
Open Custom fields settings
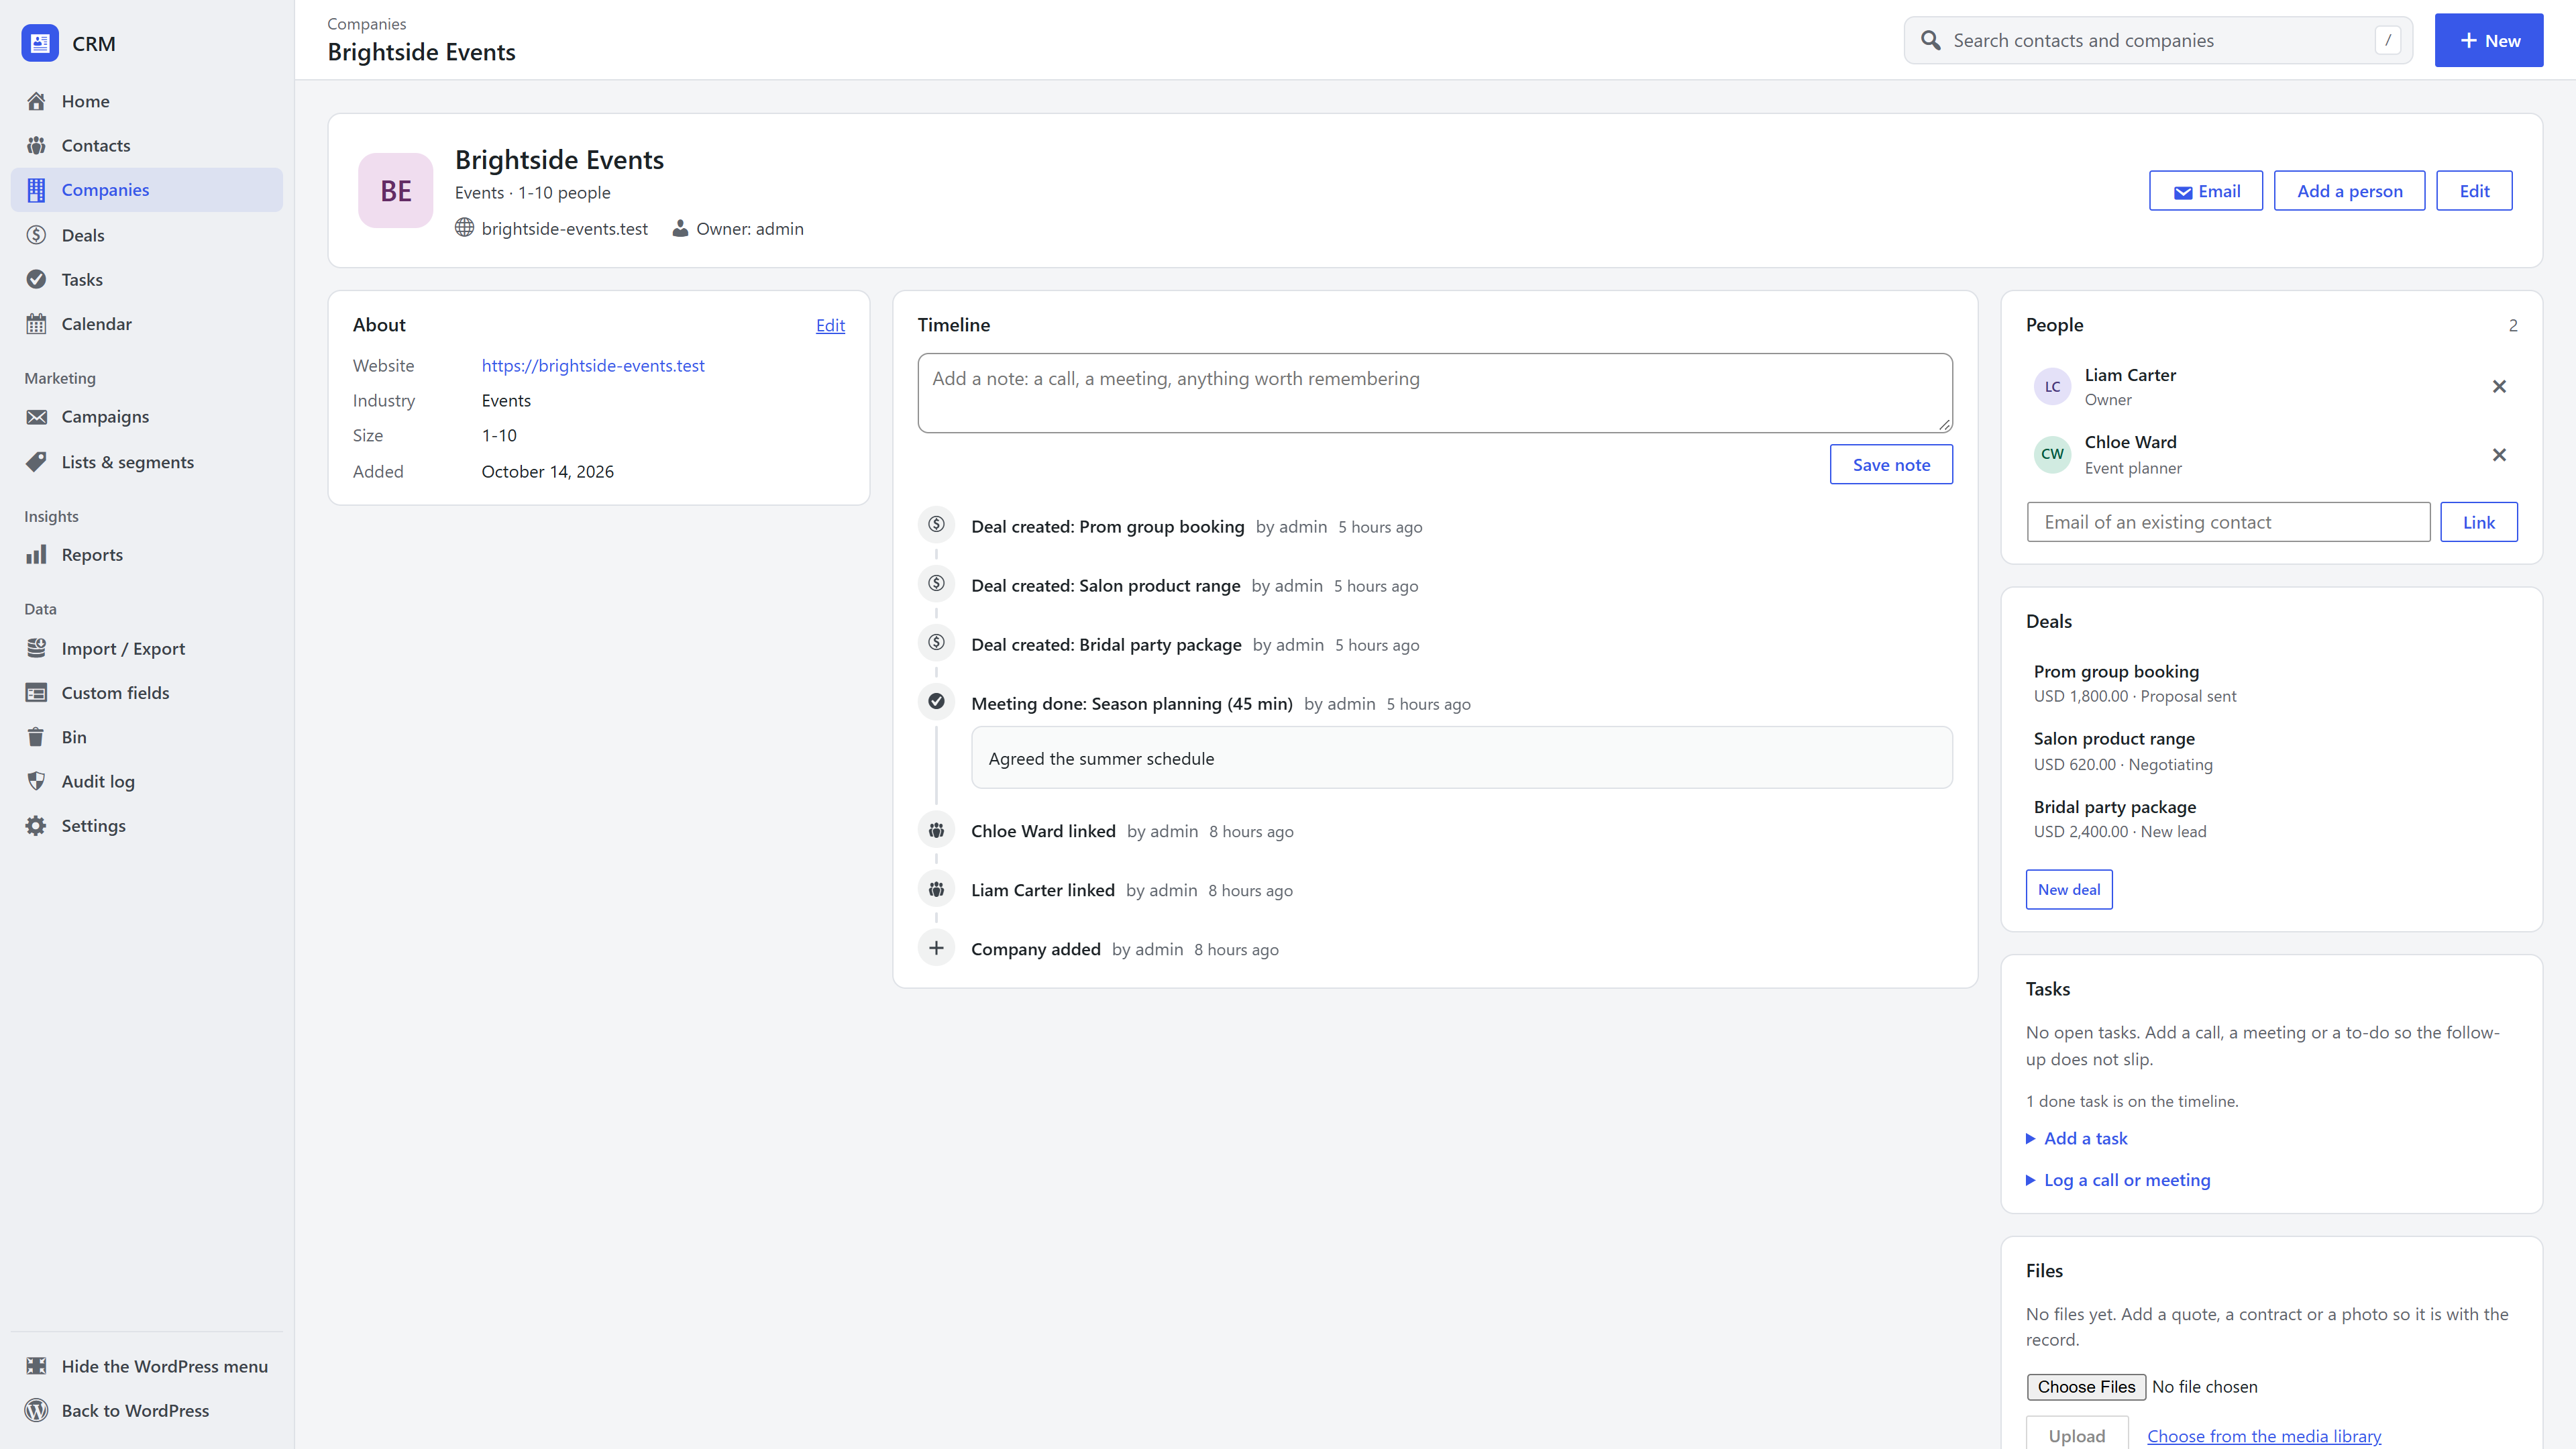(x=147, y=692)
